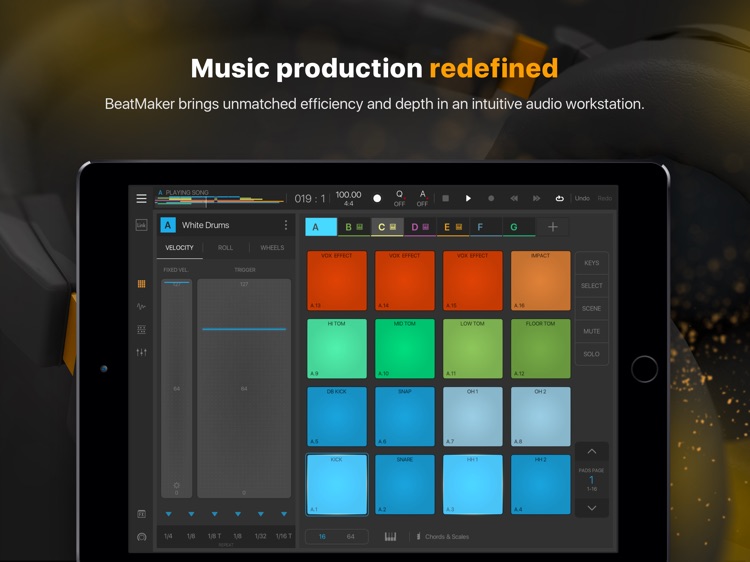Click the keyboard piano icon below pads
Viewport: 750px width, 562px height.
[390, 537]
